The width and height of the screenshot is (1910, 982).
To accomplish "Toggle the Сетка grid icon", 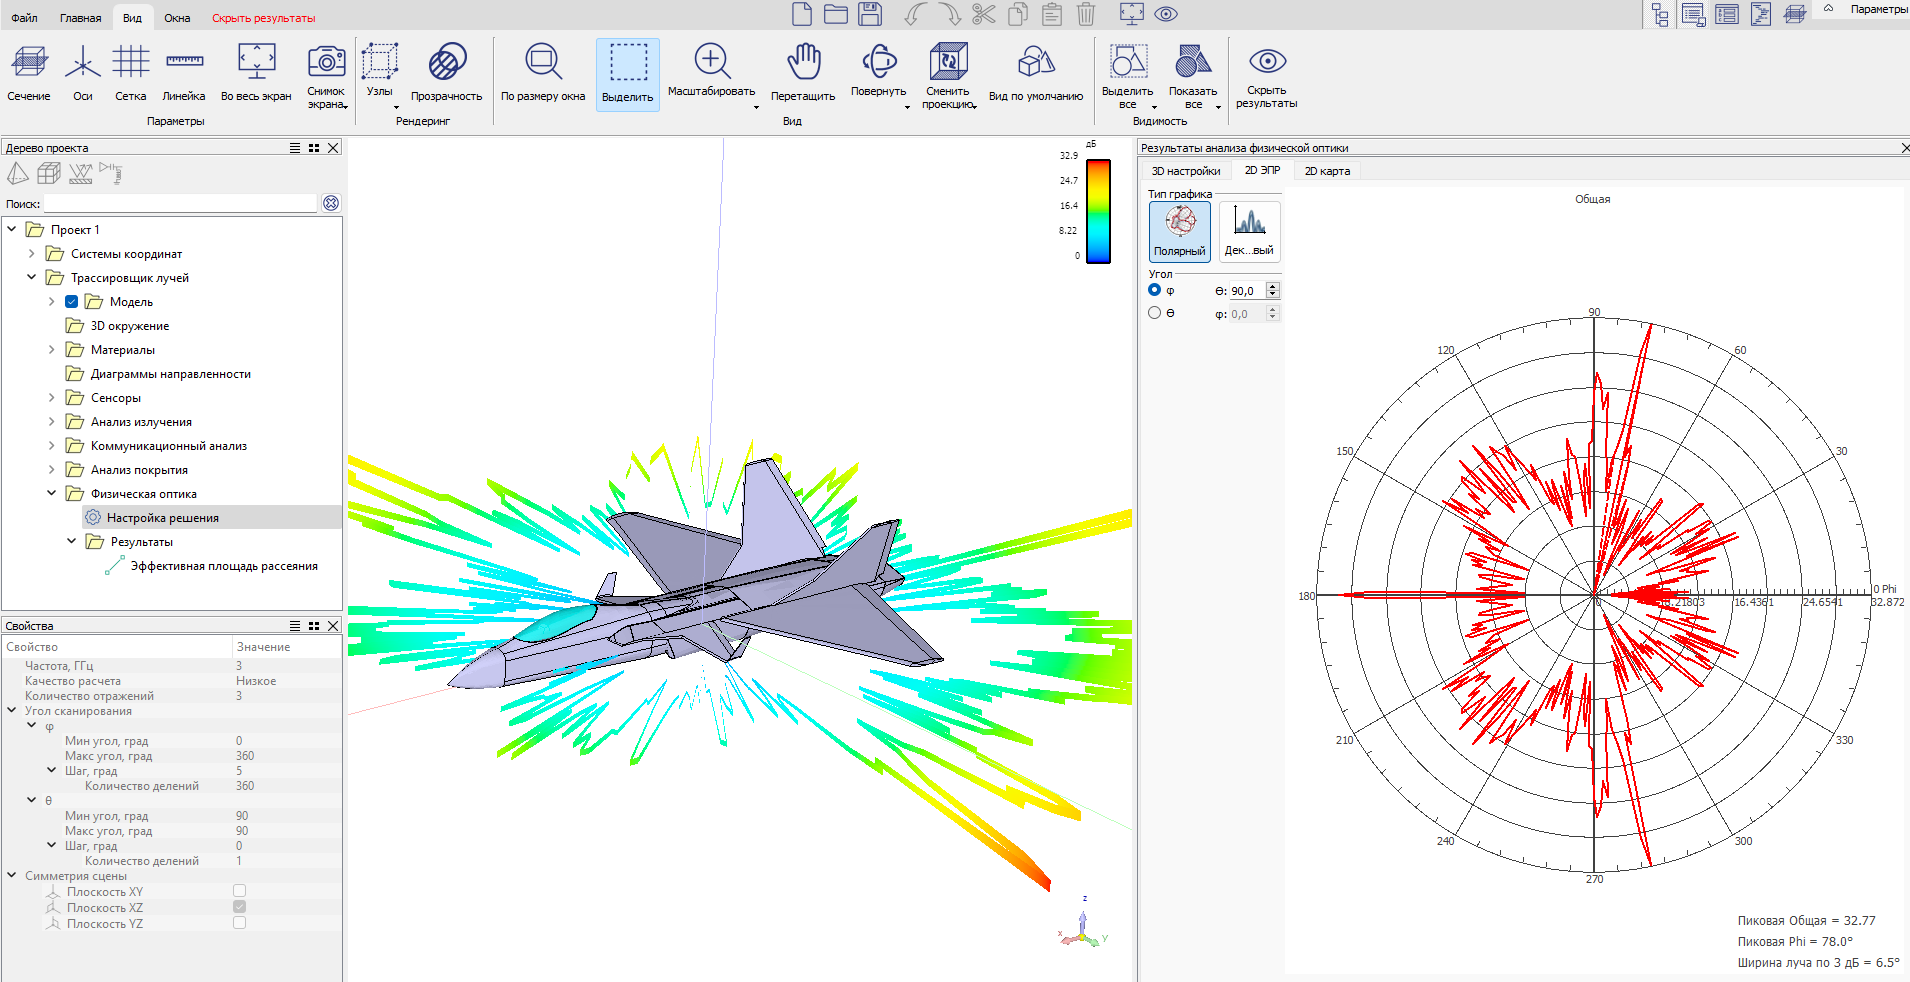I will (130, 63).
